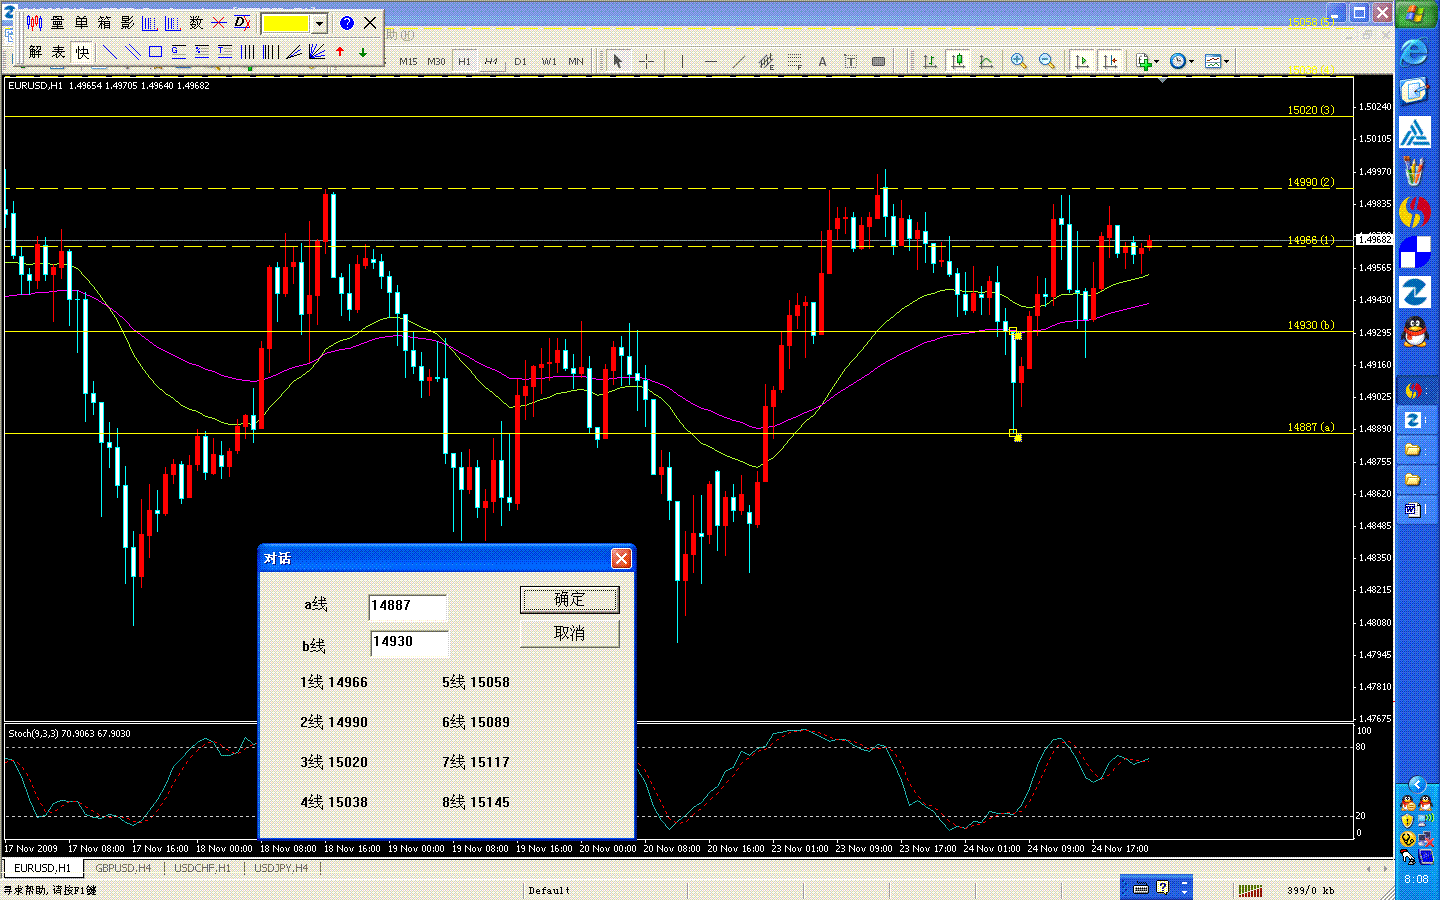The width and height of the screenshot is (1440, 900).
Task: Switch to the GBPUSD,H4 chart tab
Action: 123,868
